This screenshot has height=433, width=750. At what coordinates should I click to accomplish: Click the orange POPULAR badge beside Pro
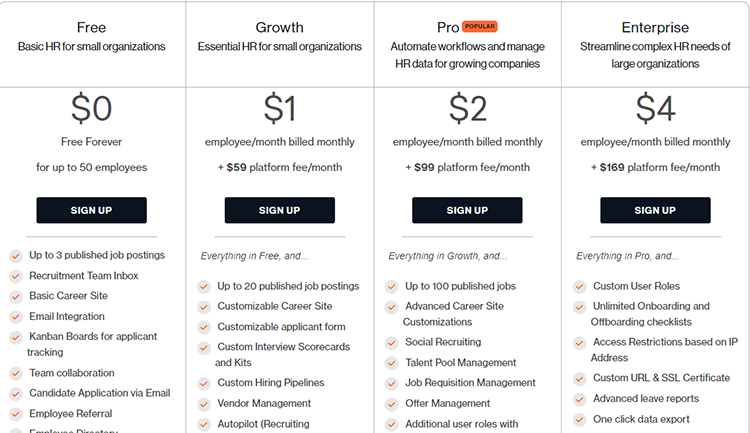click(480, 26)
